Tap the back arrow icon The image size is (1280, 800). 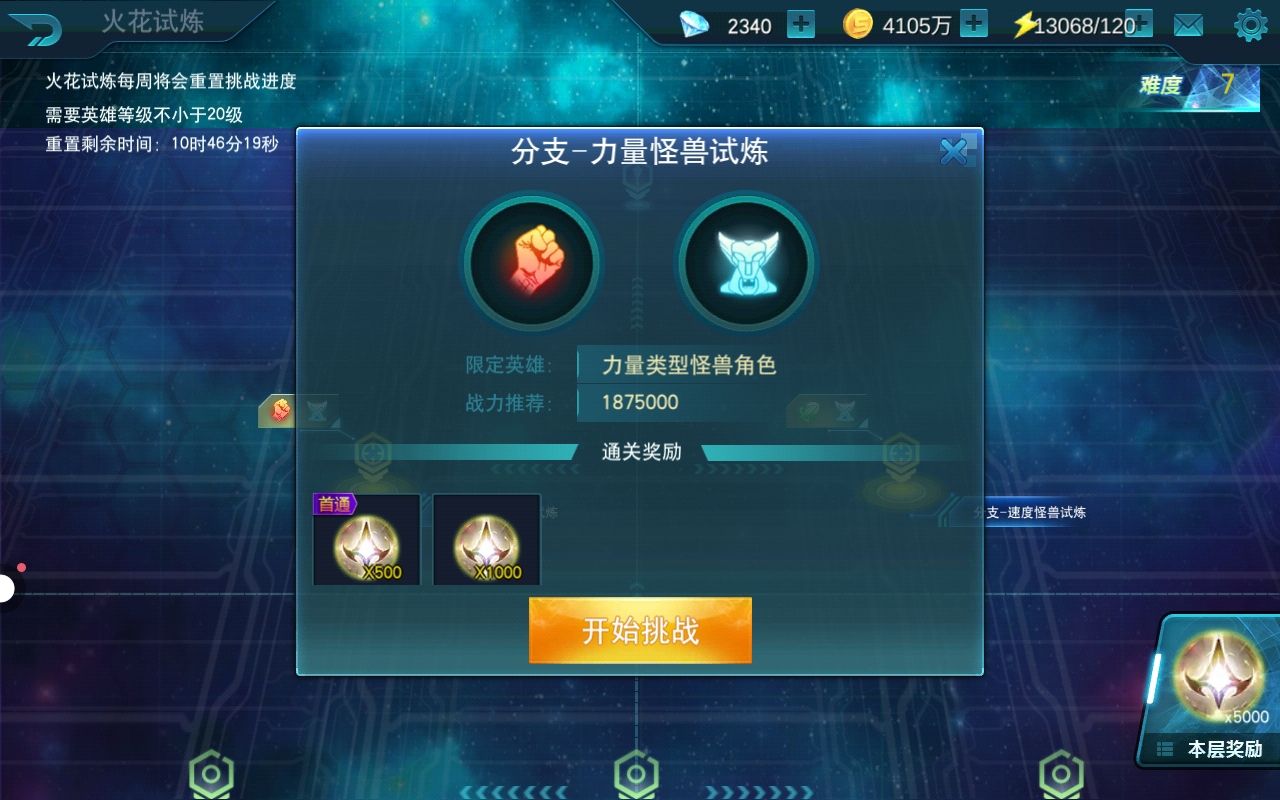[x=36, y=28]
